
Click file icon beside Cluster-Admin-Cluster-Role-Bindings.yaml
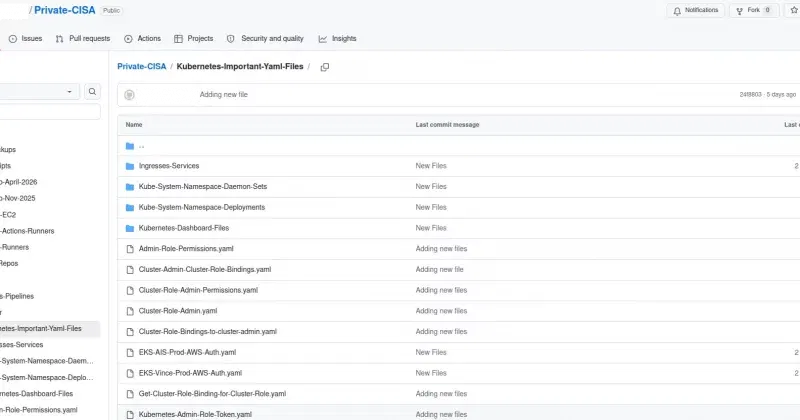[x=130, y=269]
